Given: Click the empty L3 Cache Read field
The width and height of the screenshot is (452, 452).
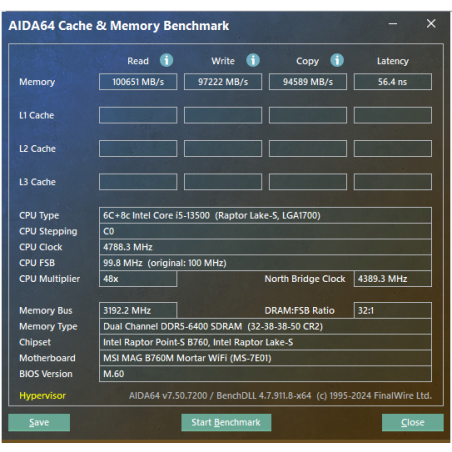Looking at the screenshot, I should click(x=138, y=182).
